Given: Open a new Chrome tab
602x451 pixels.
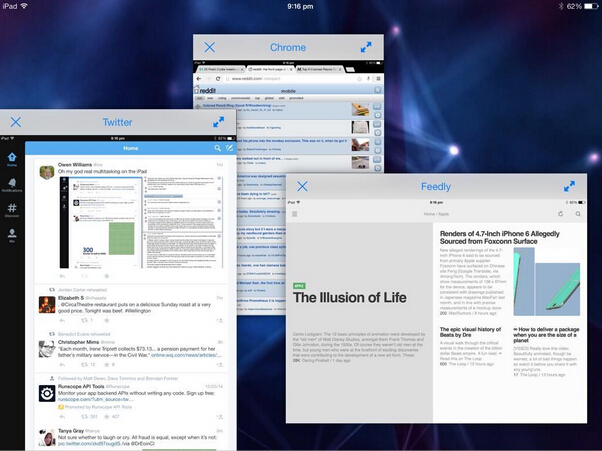Looking at the screenshot, I should click(x=350, y=69).
